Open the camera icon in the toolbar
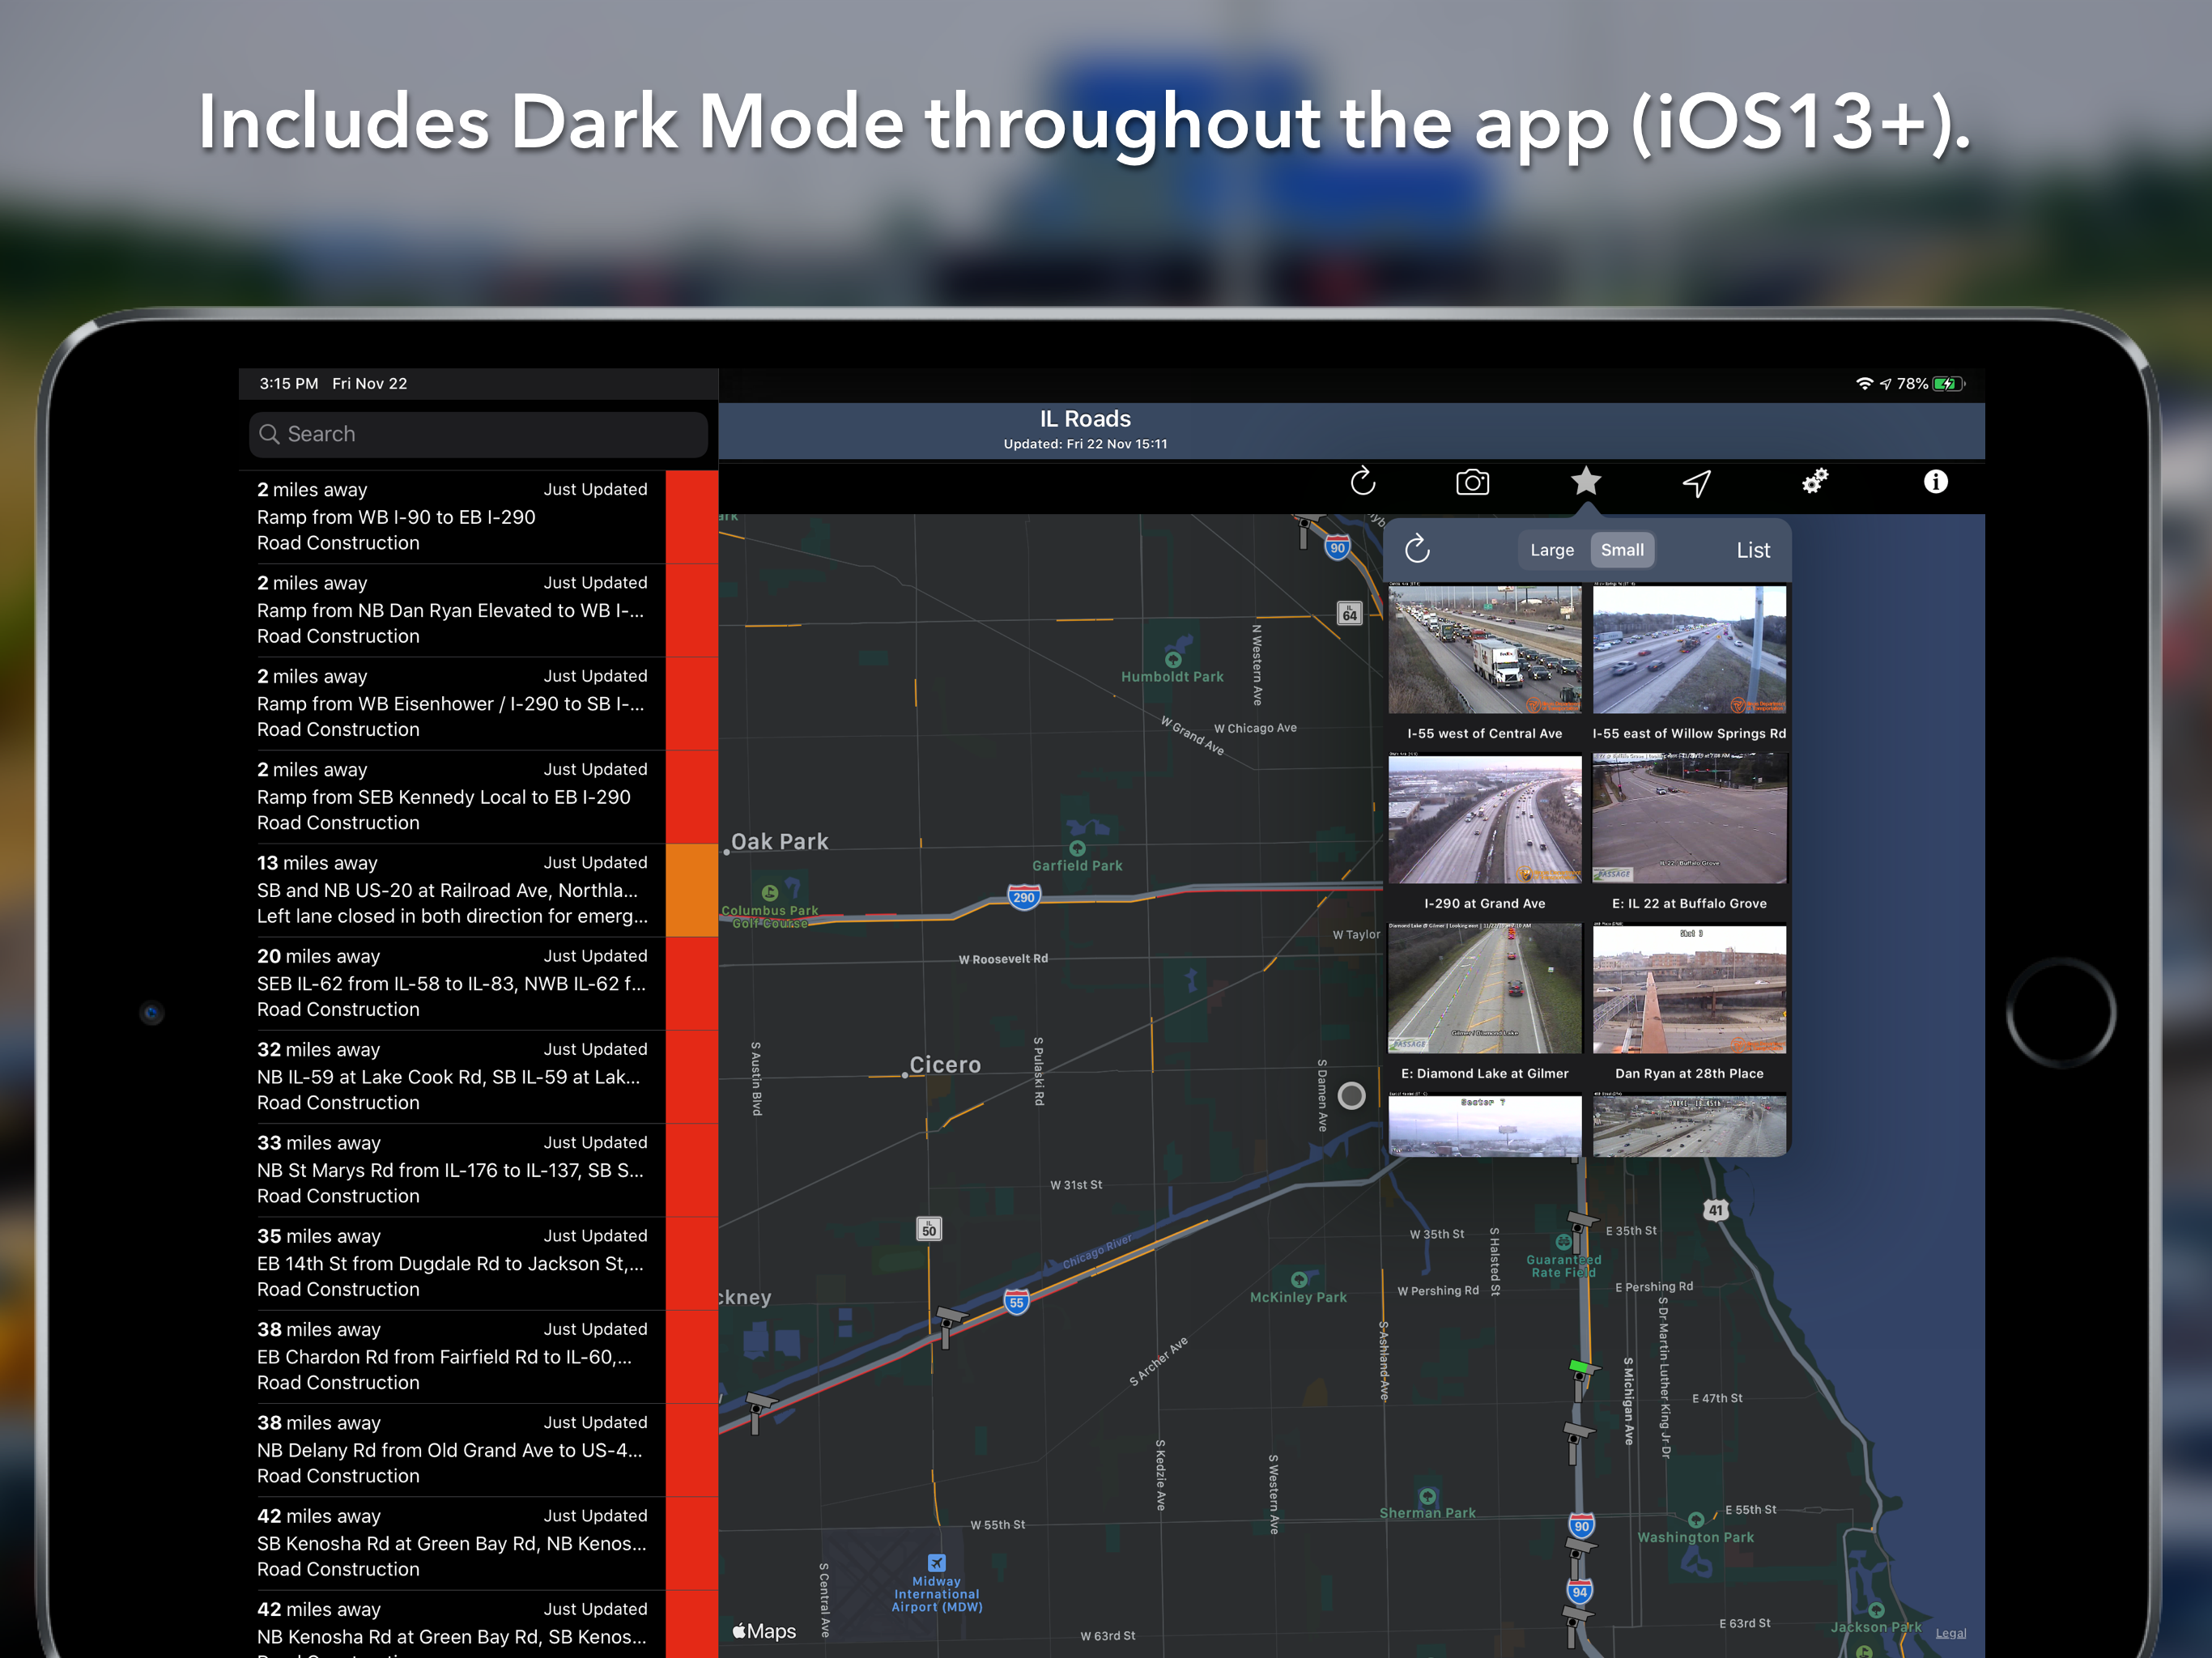The image size is (2212, 1658). 1472,483
